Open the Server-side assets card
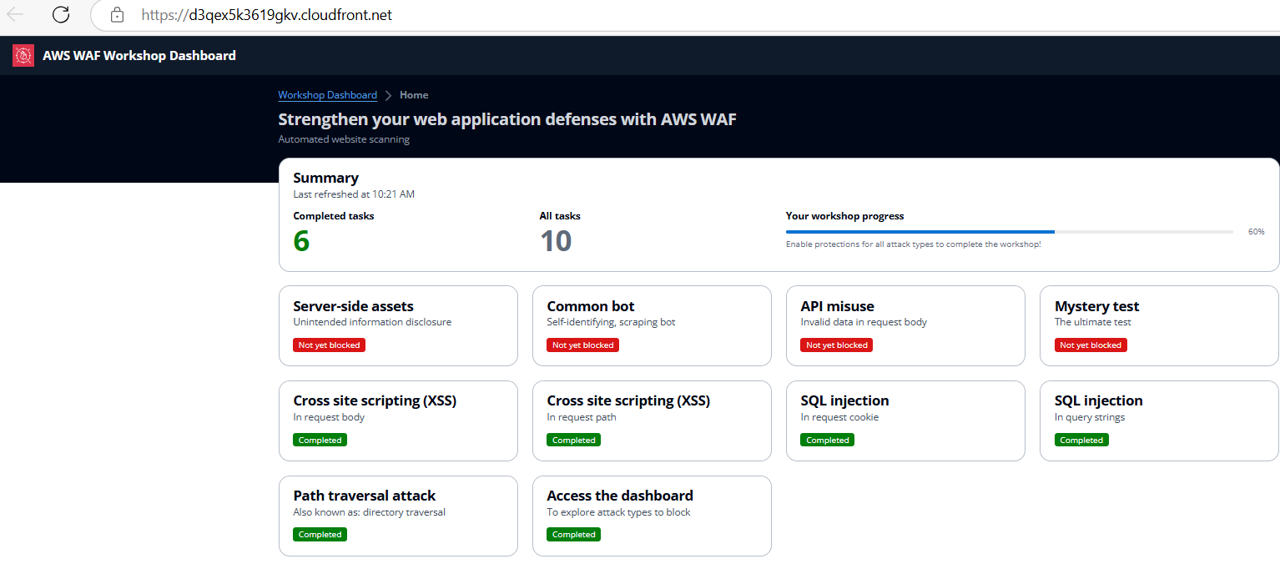 [398, 325]
